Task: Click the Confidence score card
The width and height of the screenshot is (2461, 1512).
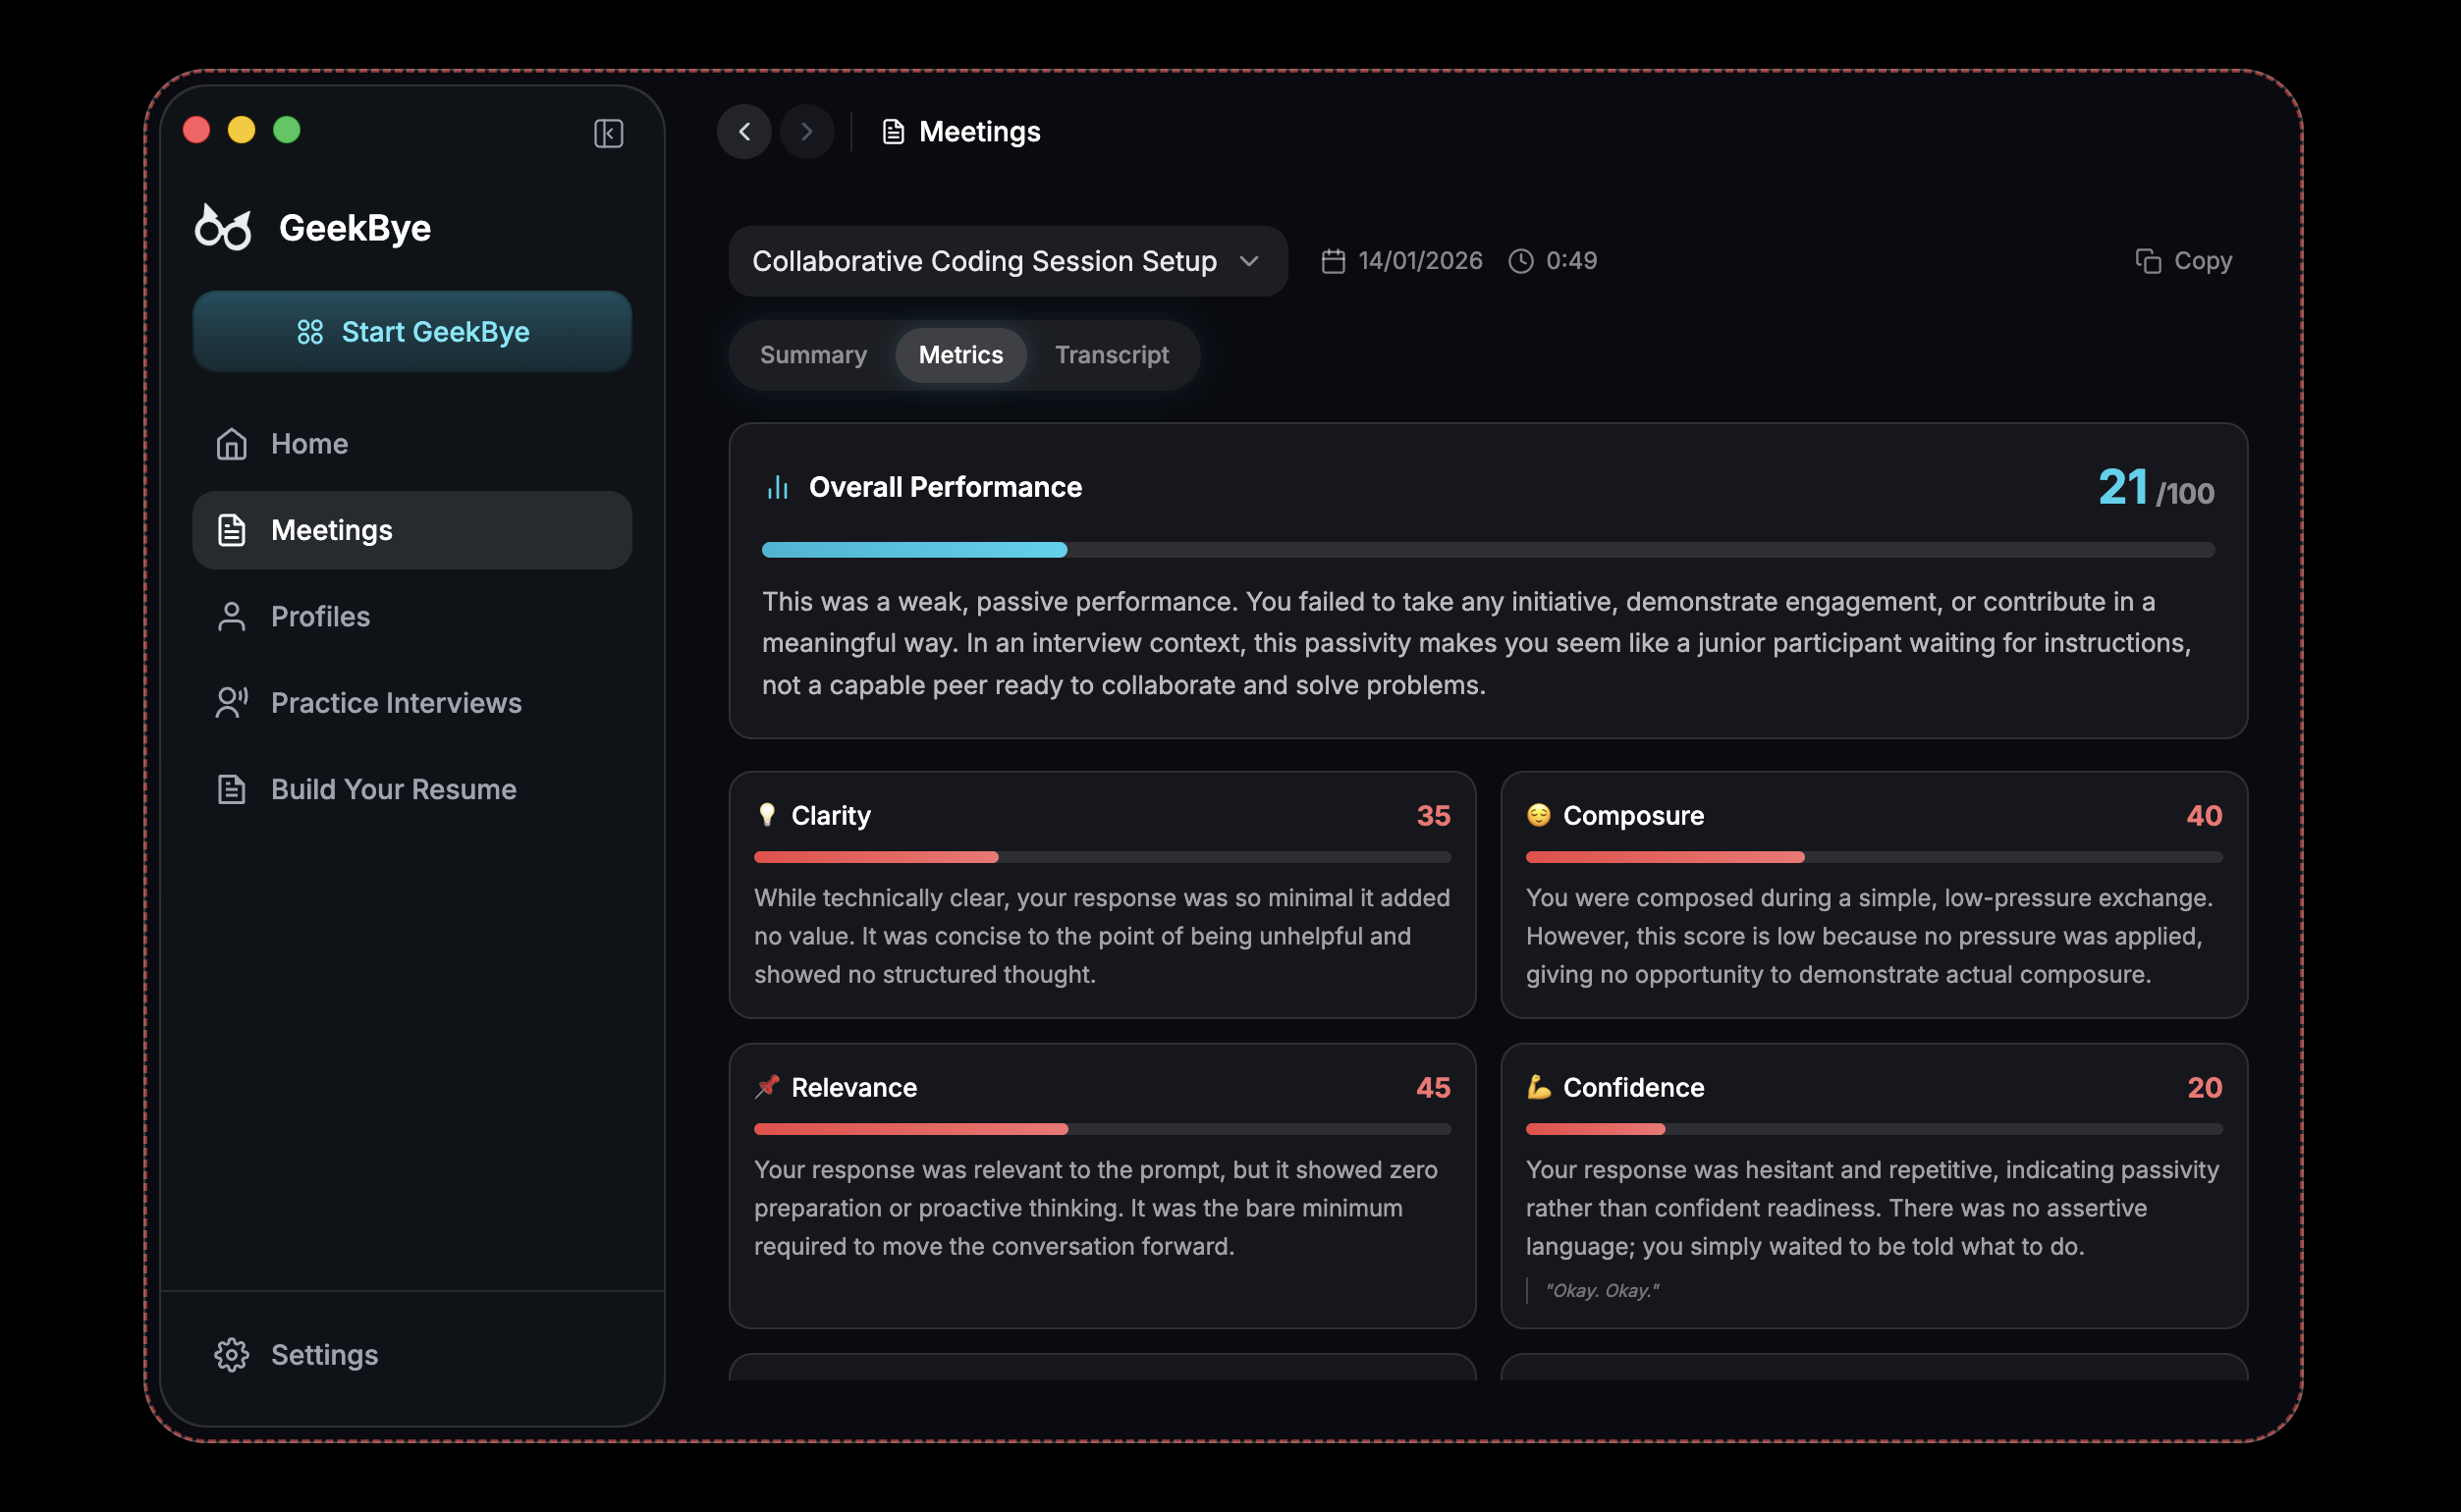Action: [1873, 1185]
